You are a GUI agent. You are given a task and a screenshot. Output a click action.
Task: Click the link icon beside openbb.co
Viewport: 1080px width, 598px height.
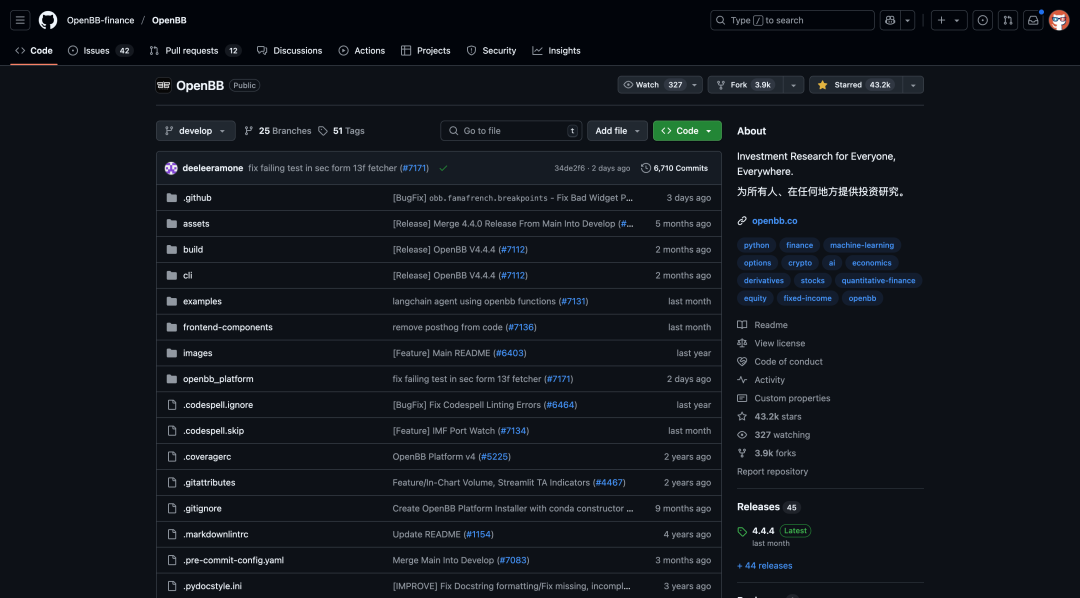click(742, 221)
